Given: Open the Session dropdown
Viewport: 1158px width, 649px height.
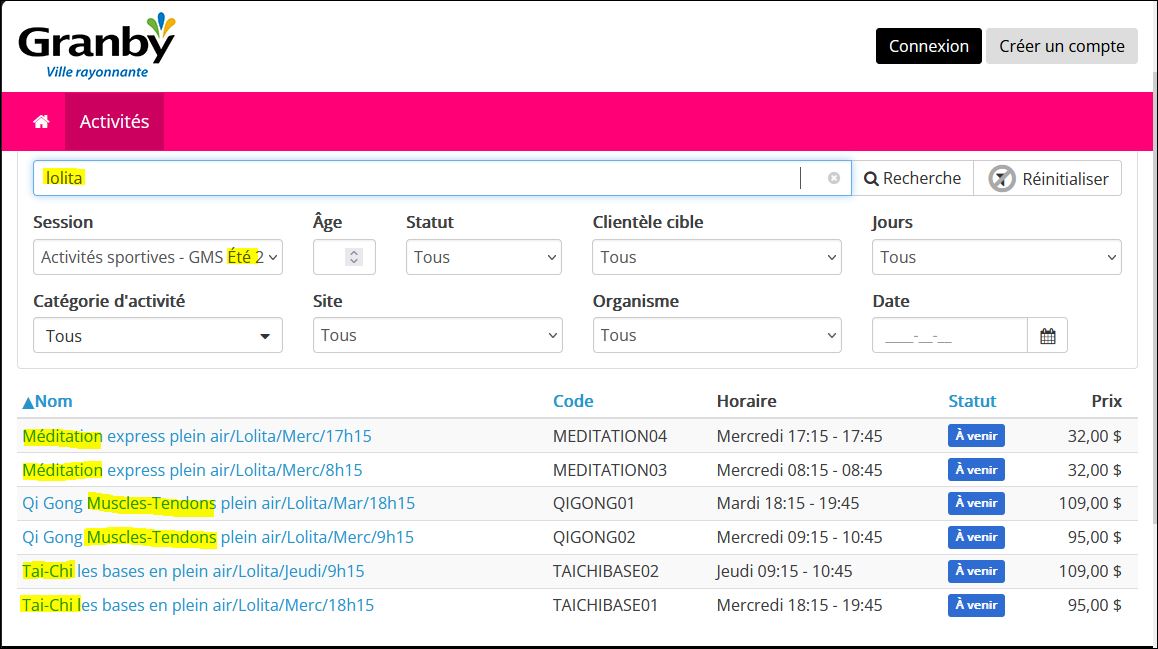Looking at the screenshot, I should coord(158,257).
